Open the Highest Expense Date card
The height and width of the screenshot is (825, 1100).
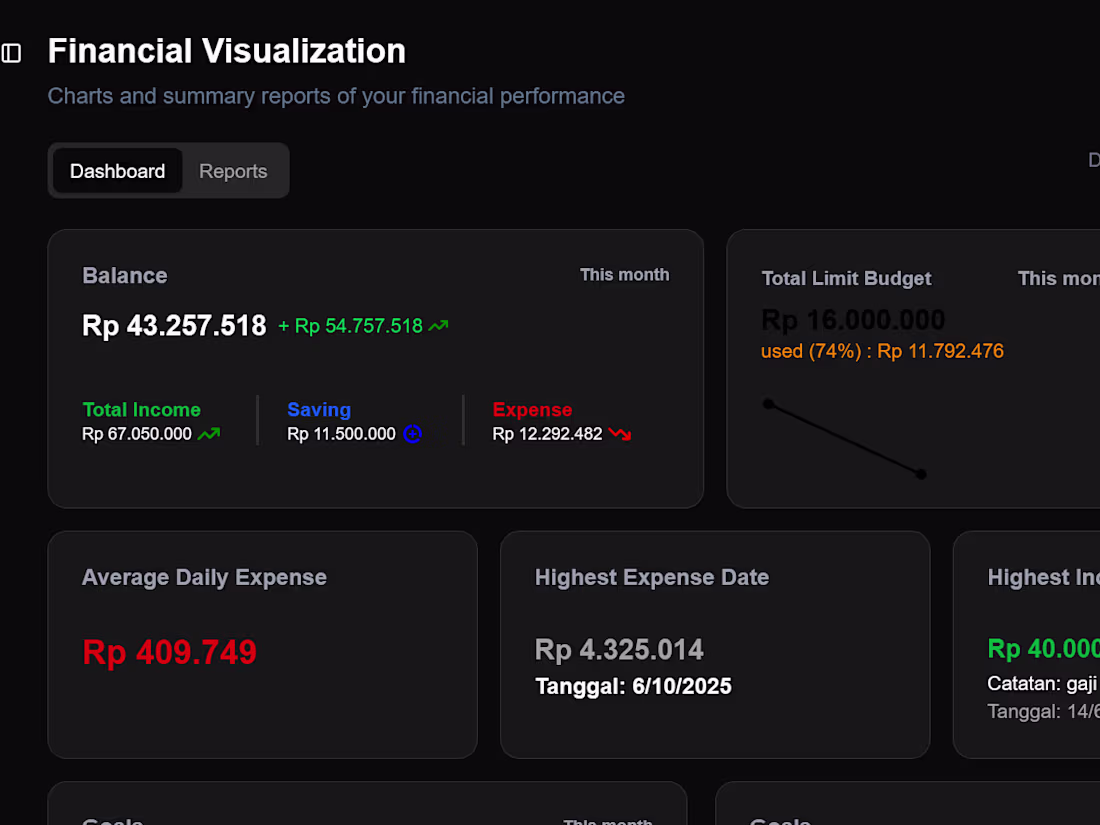click(x=652, y=577)
